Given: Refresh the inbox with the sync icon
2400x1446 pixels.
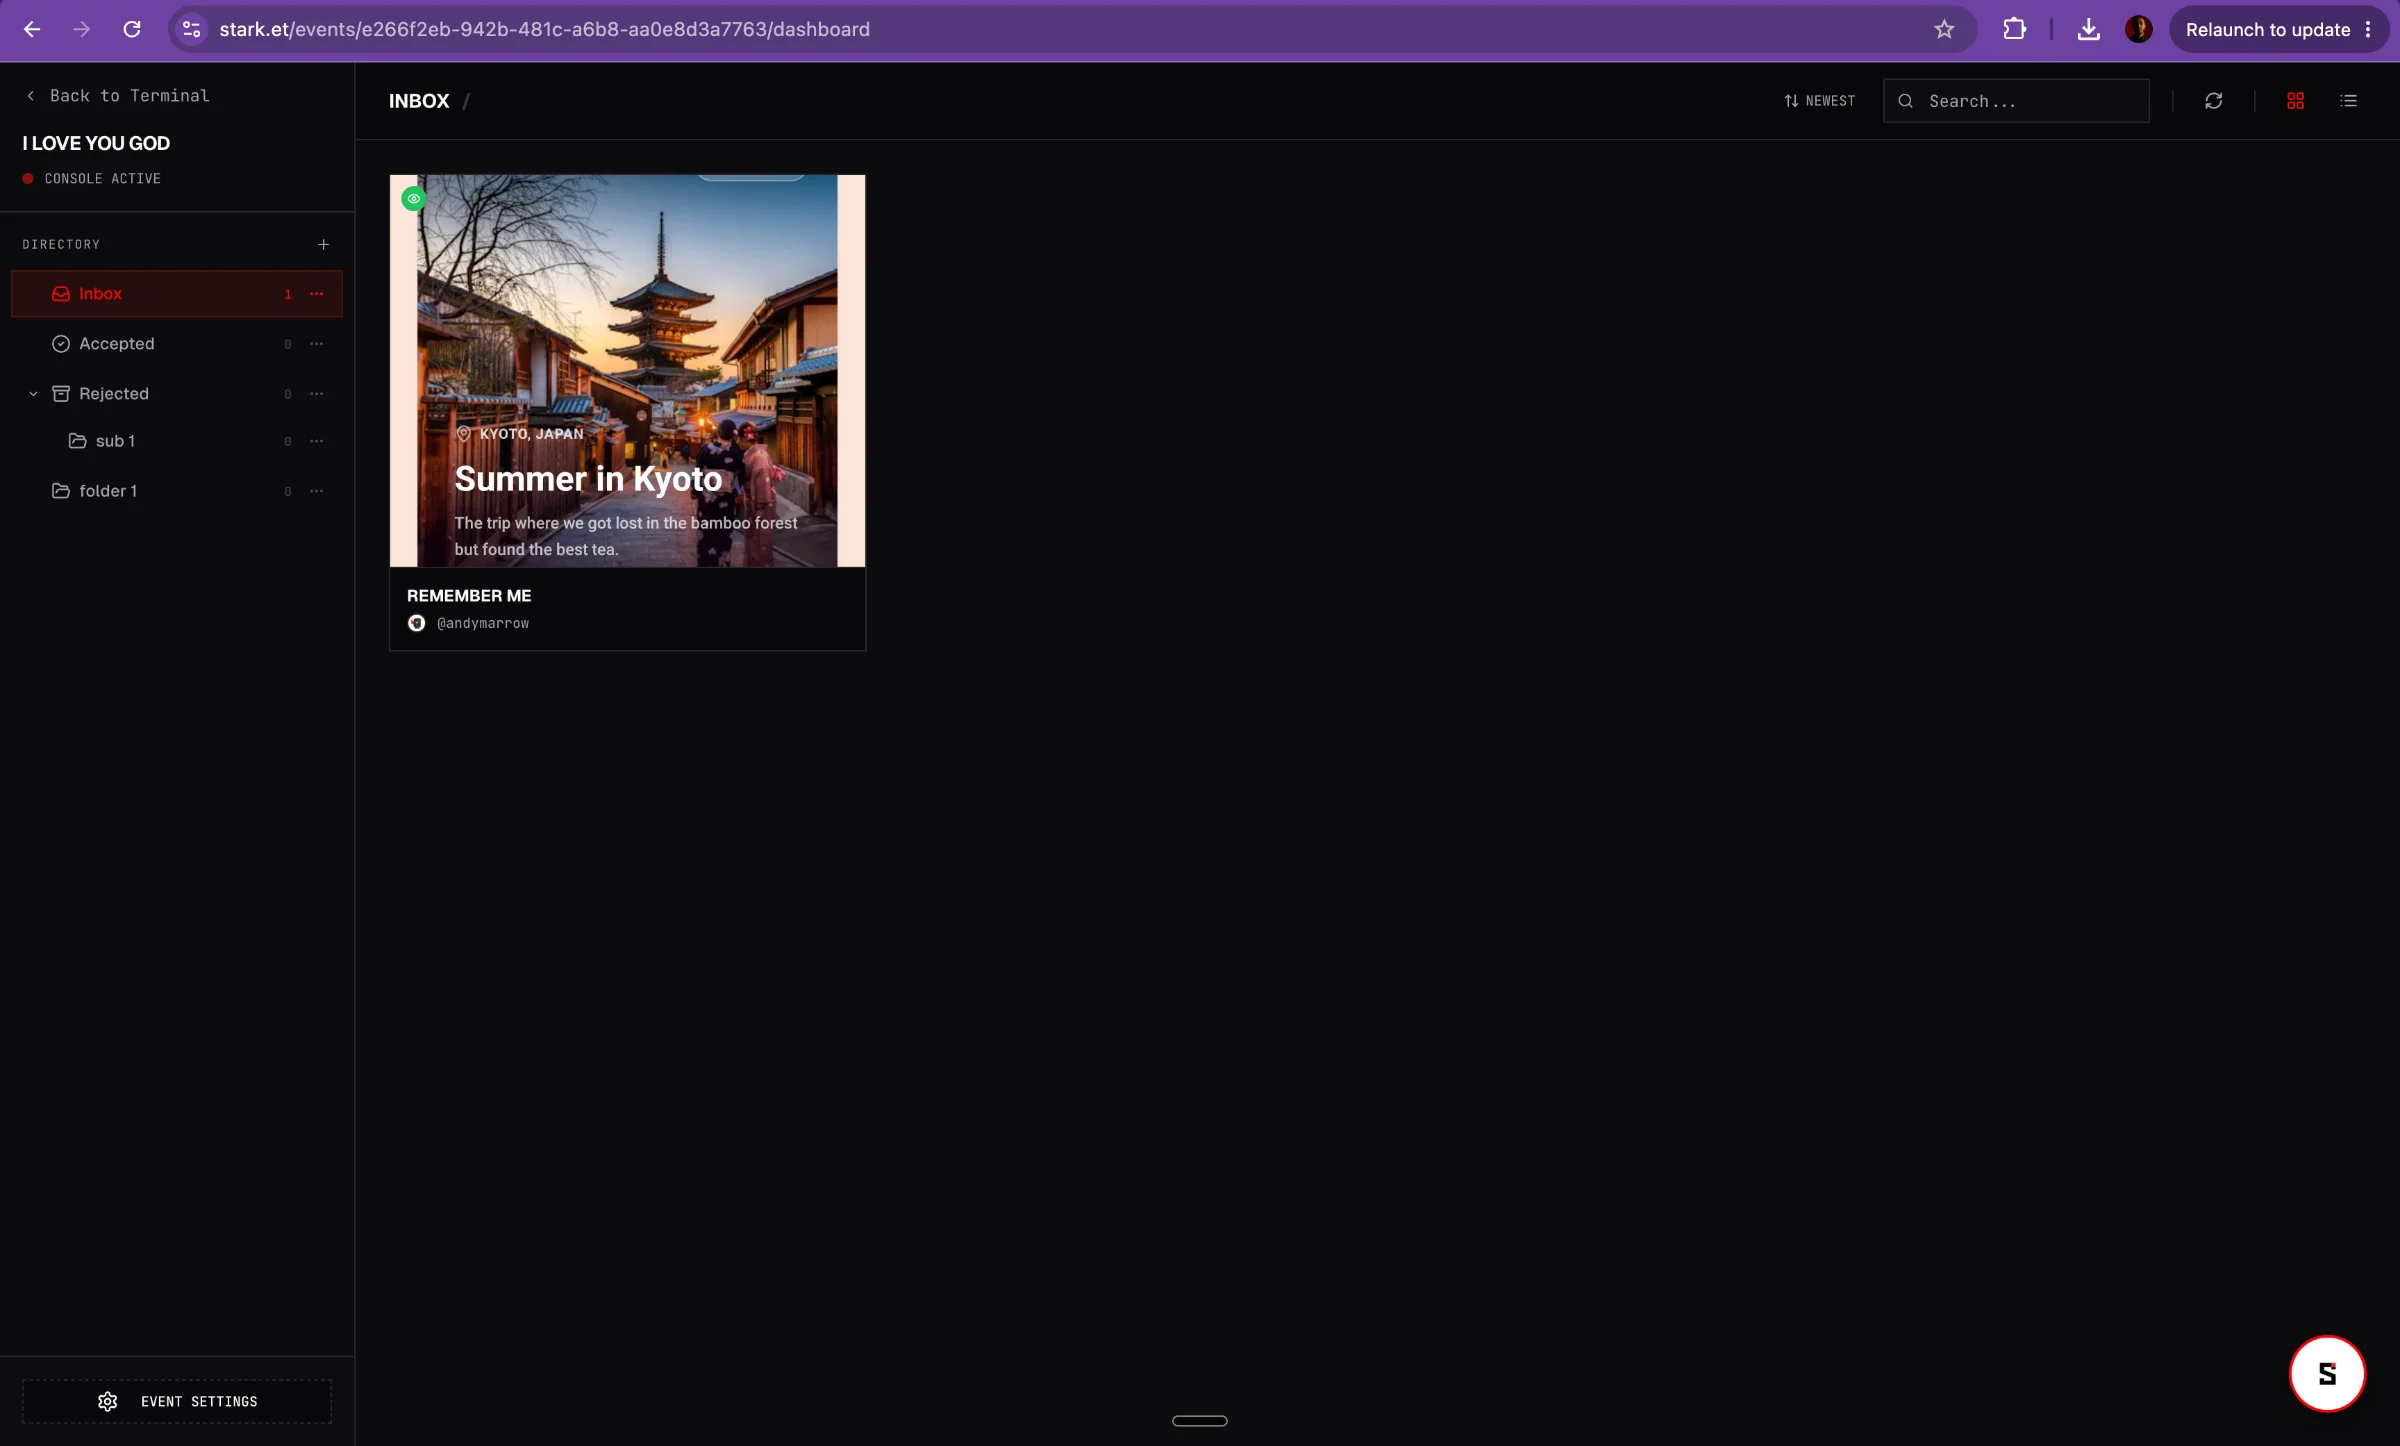Looking at the screenshot, I should 2214,101.
